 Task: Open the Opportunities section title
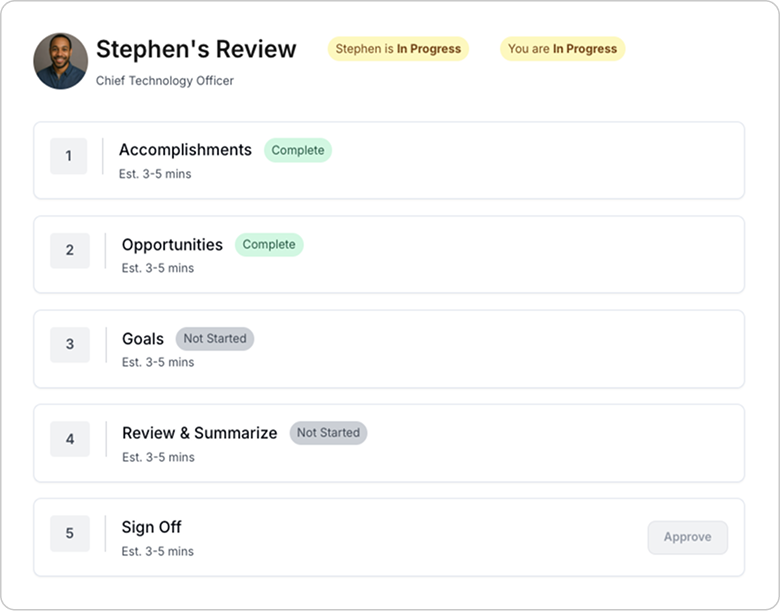(x=172, y=245)
